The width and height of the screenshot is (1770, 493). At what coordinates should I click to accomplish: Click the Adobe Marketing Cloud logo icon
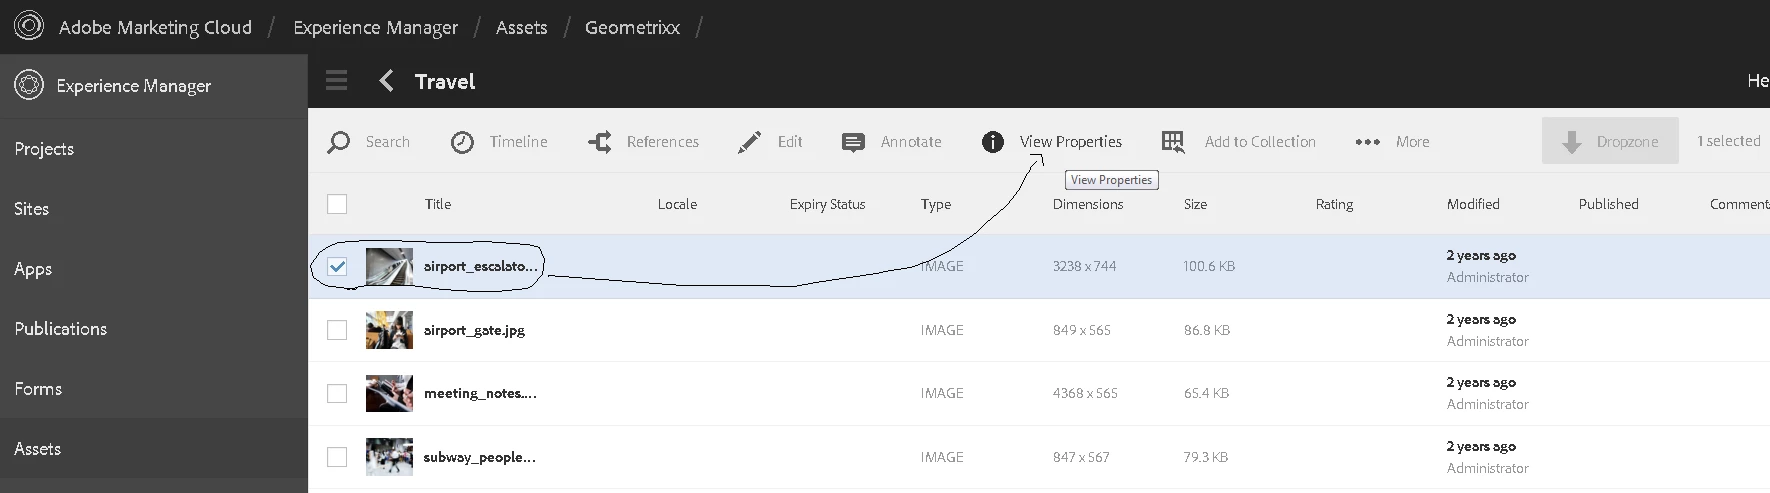[29, 26]
